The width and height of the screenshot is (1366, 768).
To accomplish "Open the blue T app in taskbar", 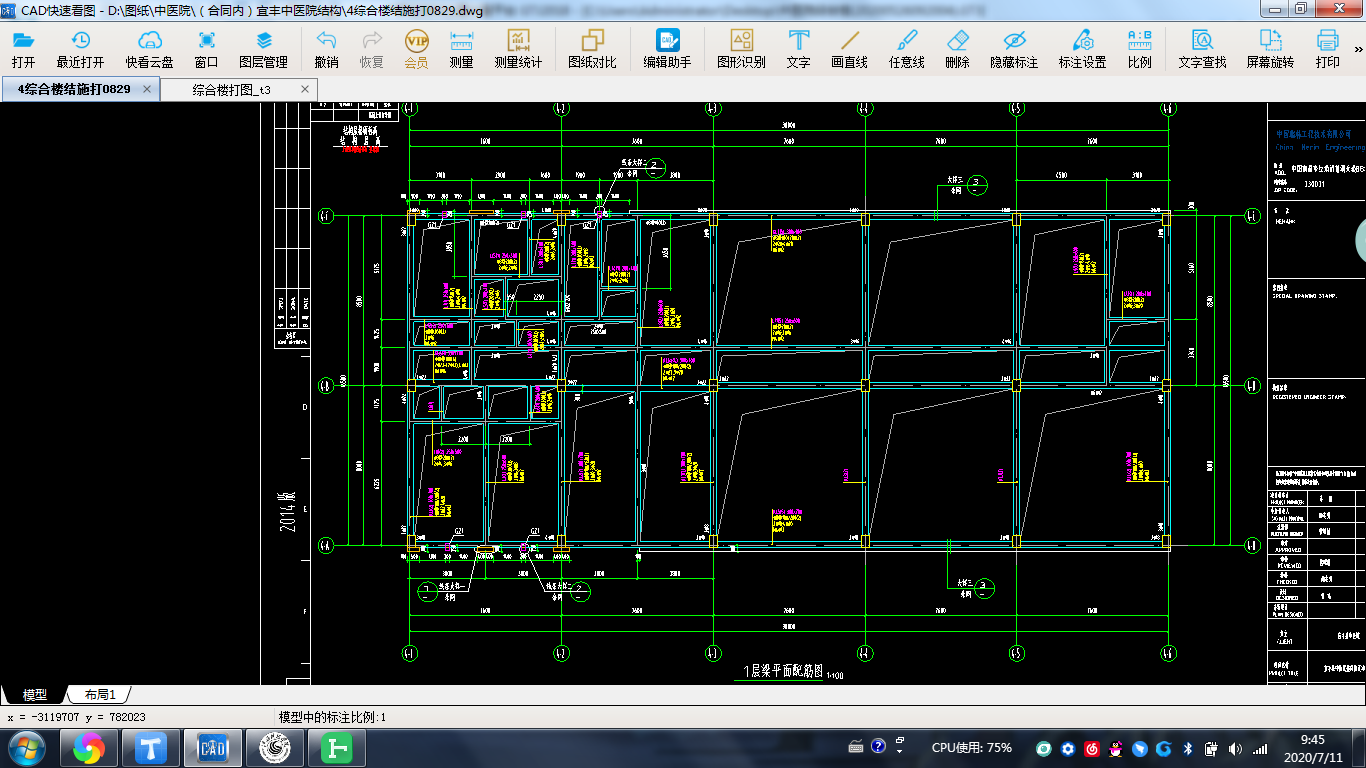I will click(x=152, y=747).
